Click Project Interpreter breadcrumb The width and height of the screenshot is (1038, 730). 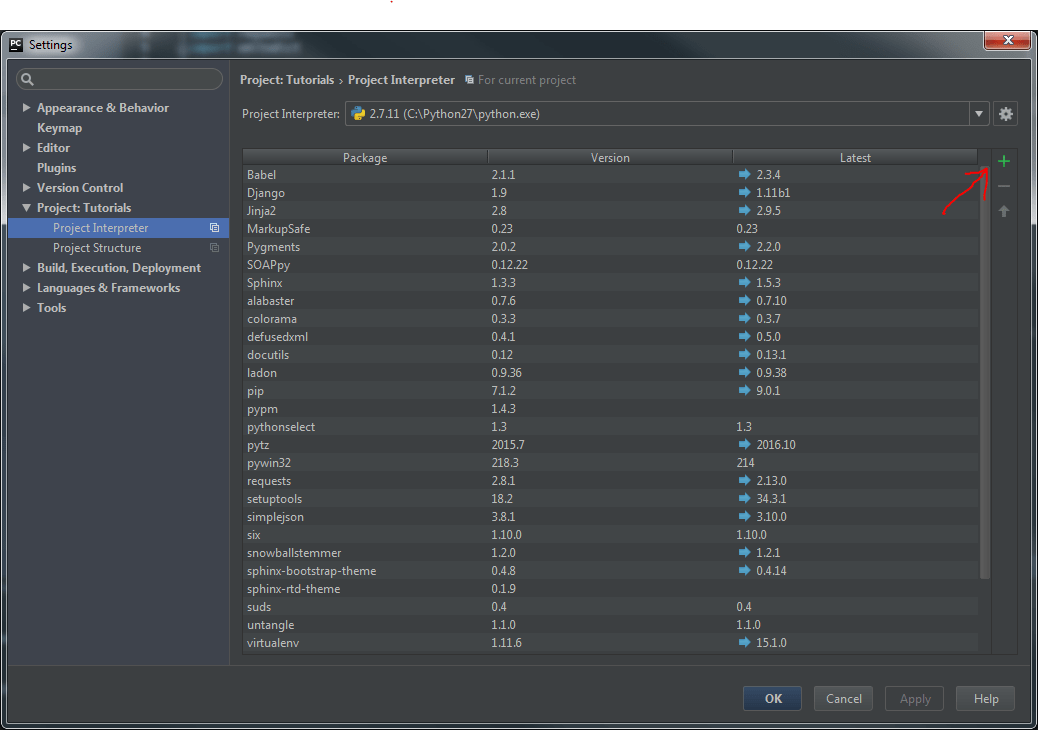401,80
